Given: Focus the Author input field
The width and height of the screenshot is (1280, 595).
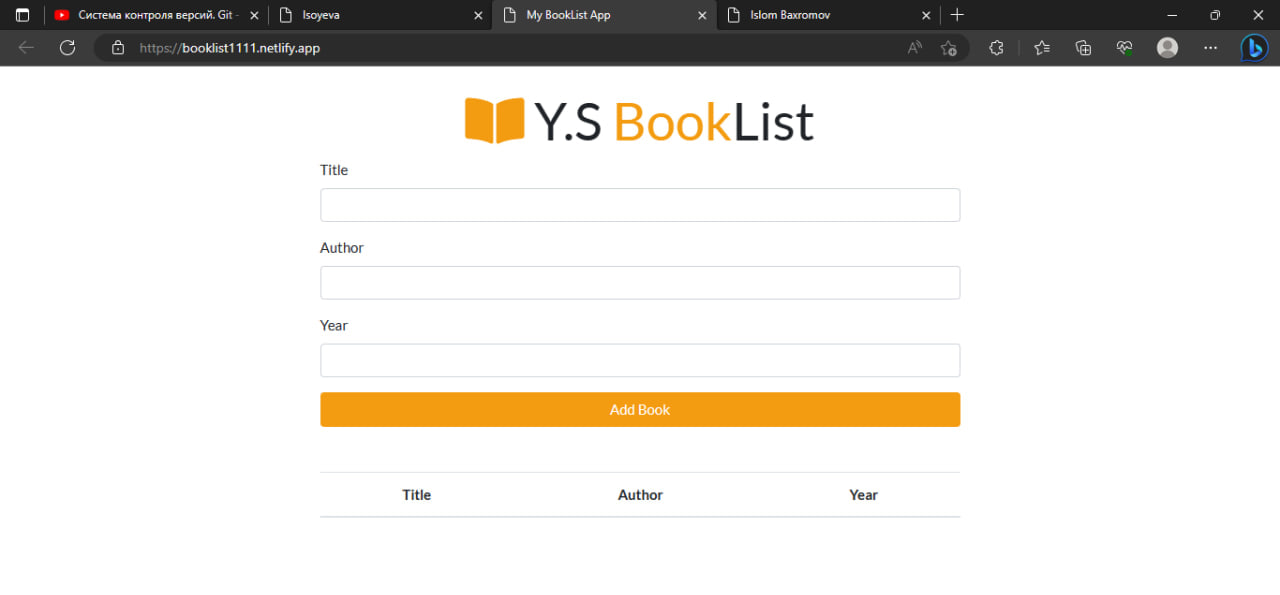Looking at the screenshot, I should click(640, 283).
